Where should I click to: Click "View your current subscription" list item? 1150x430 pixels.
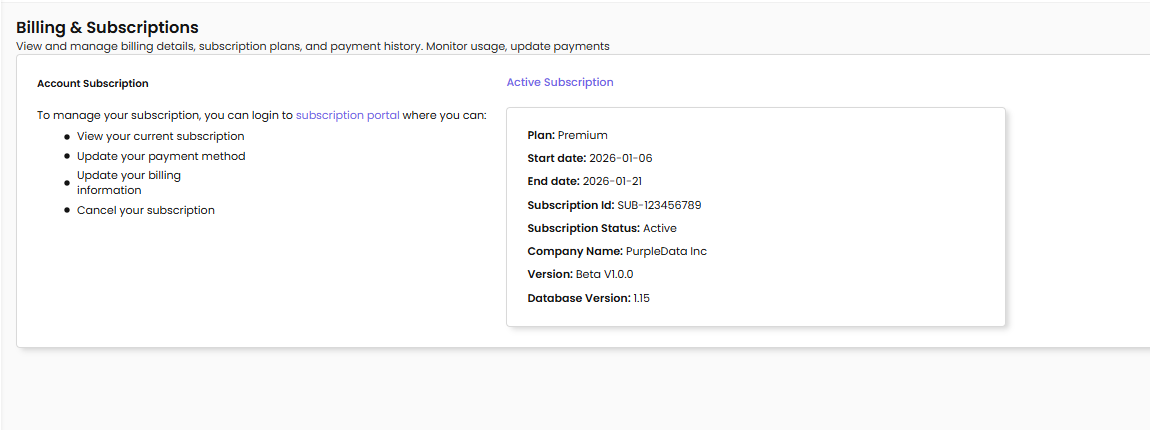pyautogui.click(x=160, y=136)
